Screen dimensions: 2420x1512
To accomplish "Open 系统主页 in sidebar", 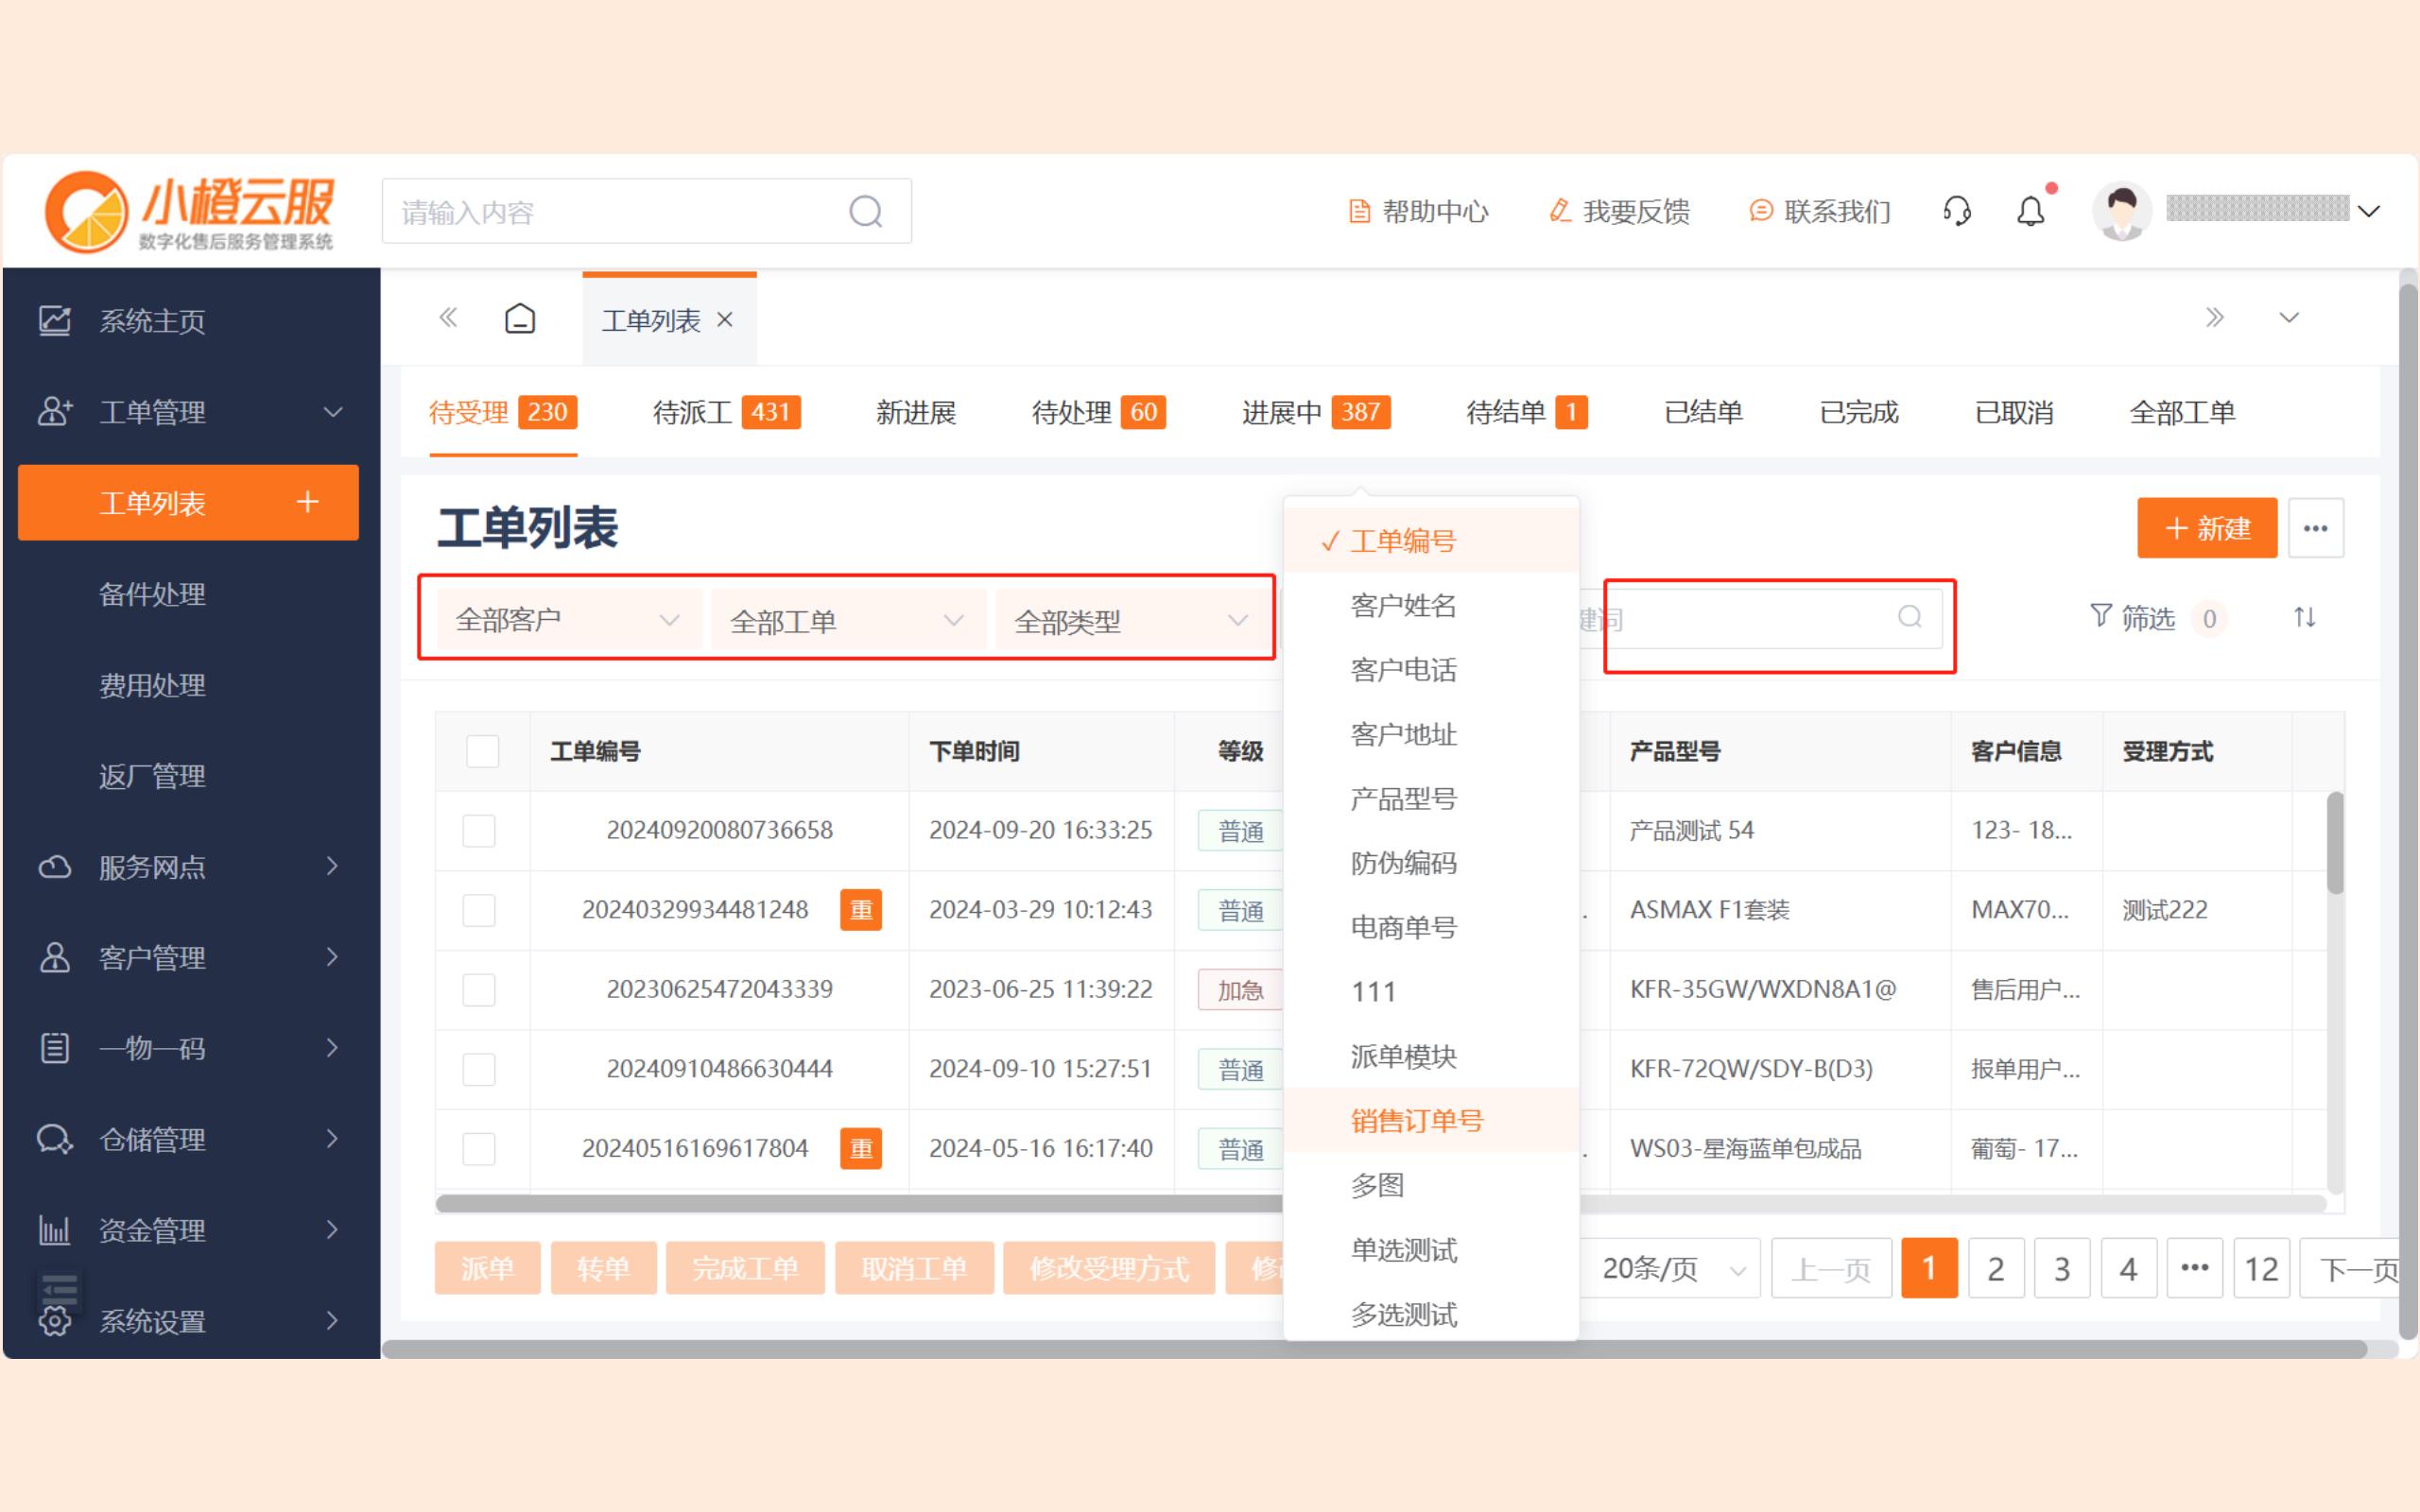I will 152,321.
